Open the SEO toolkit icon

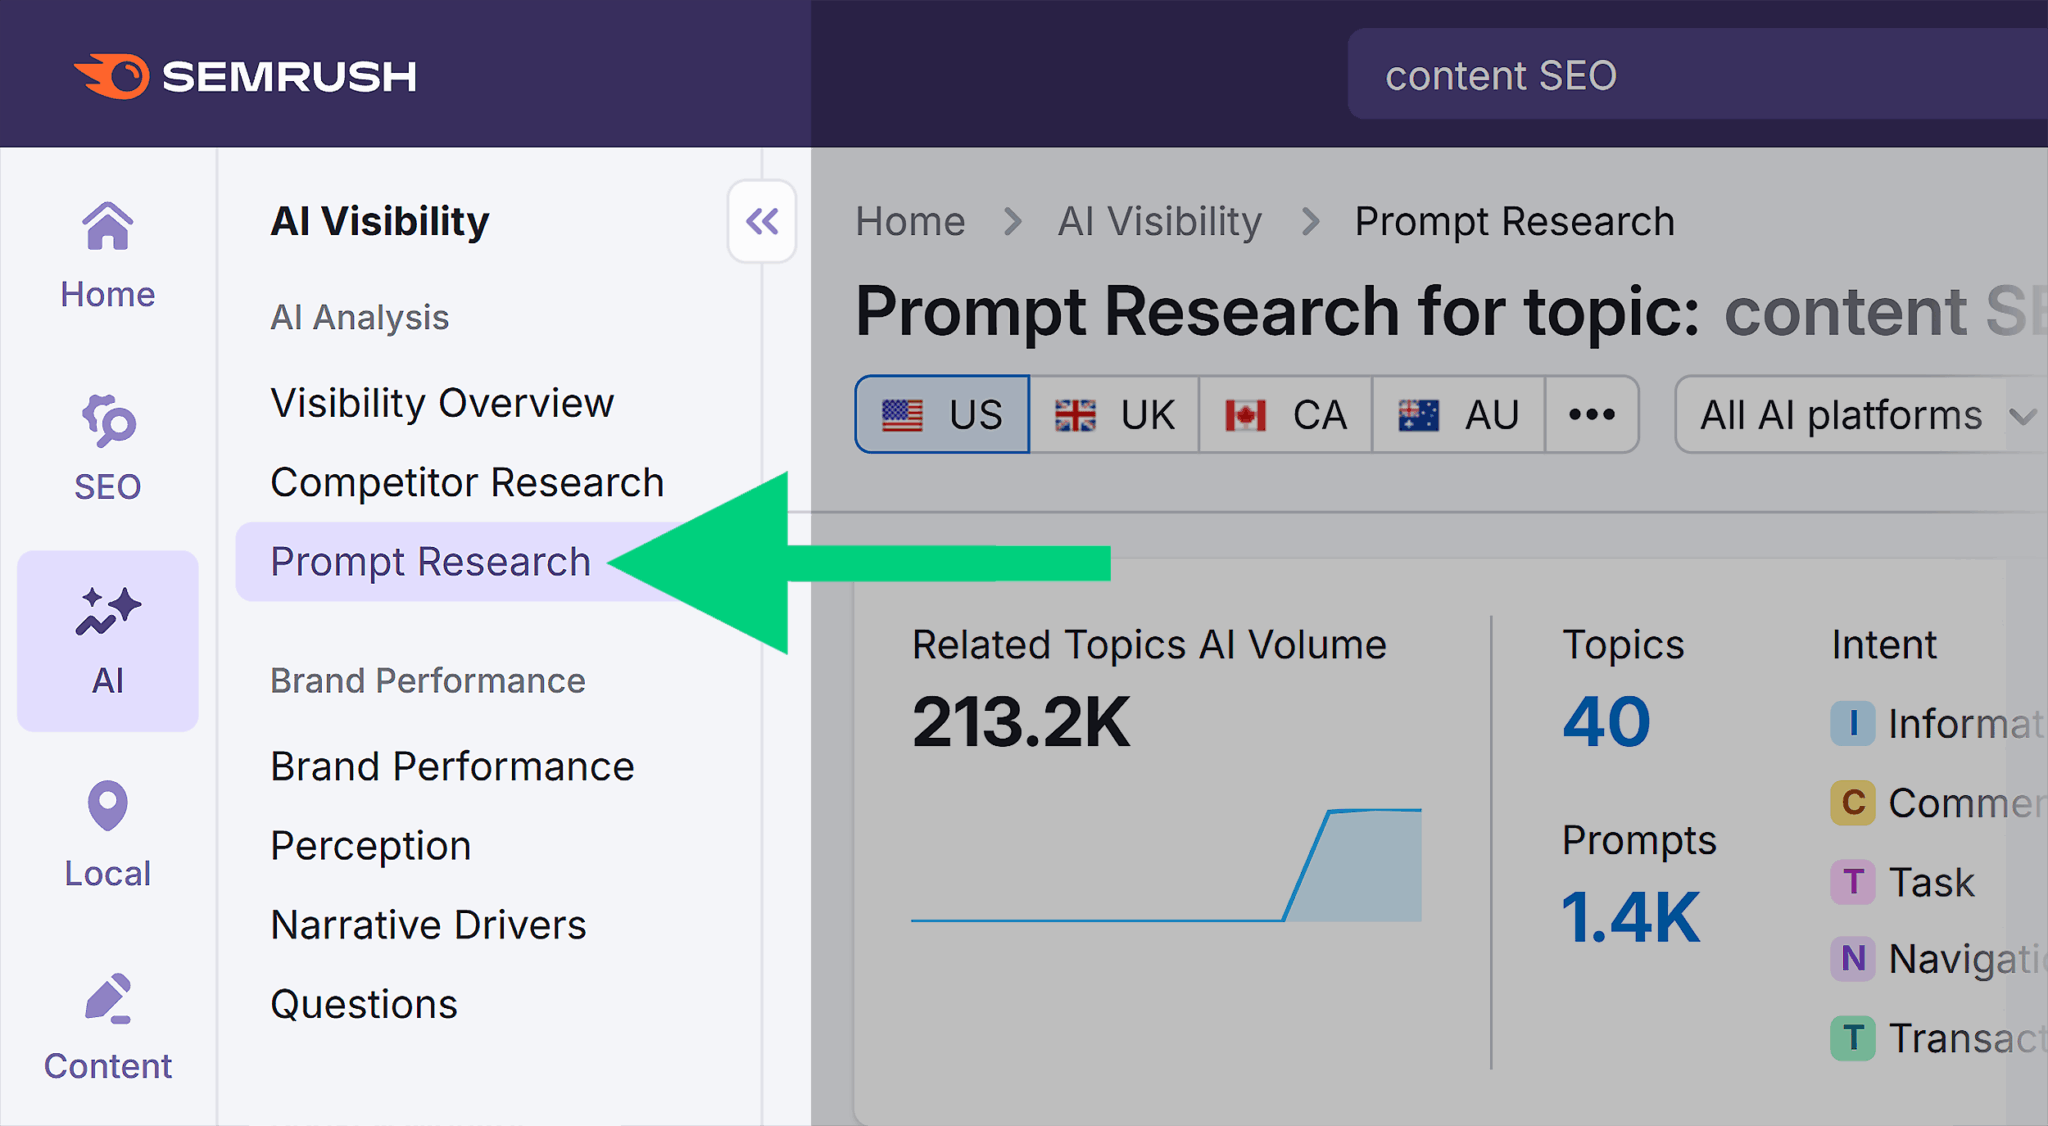pos(108,448)
